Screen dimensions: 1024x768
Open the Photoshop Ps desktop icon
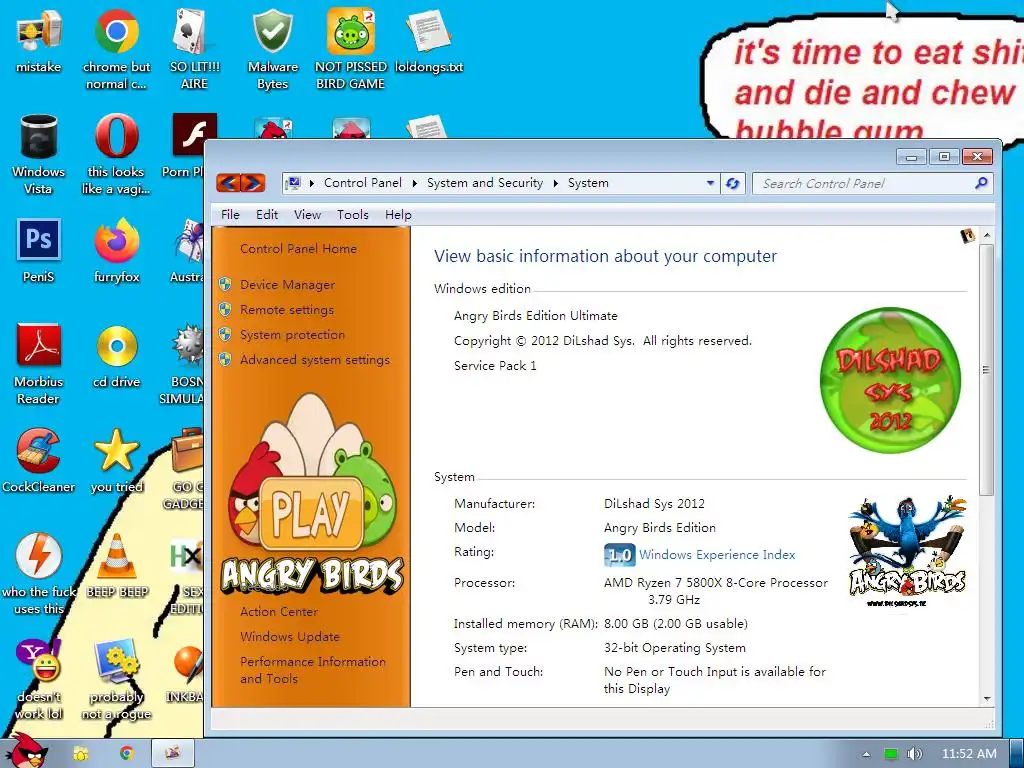(39, 251)
